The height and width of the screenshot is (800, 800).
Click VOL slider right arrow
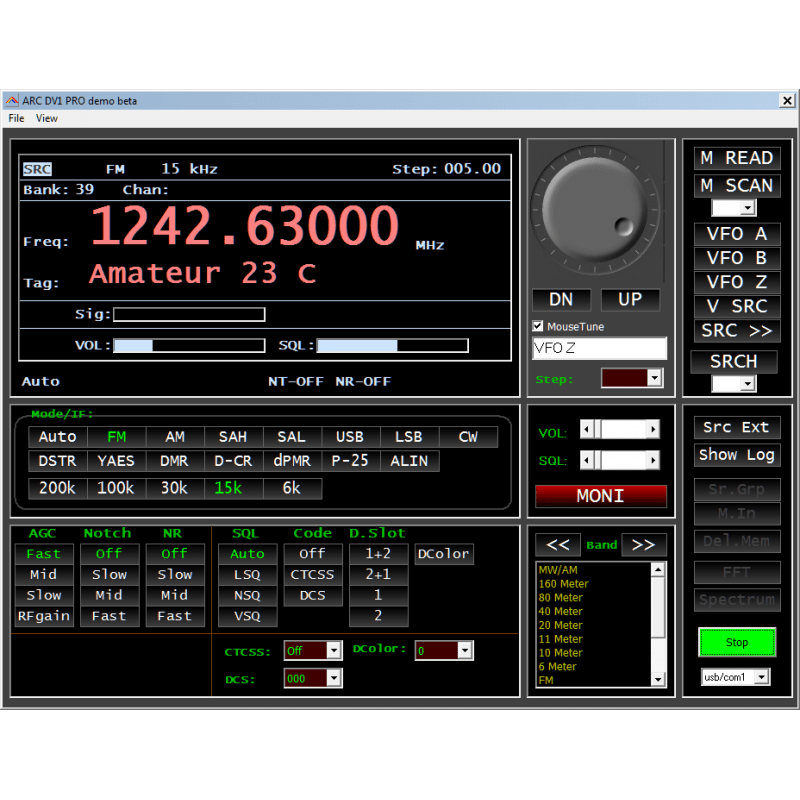(x=653, y=429)
